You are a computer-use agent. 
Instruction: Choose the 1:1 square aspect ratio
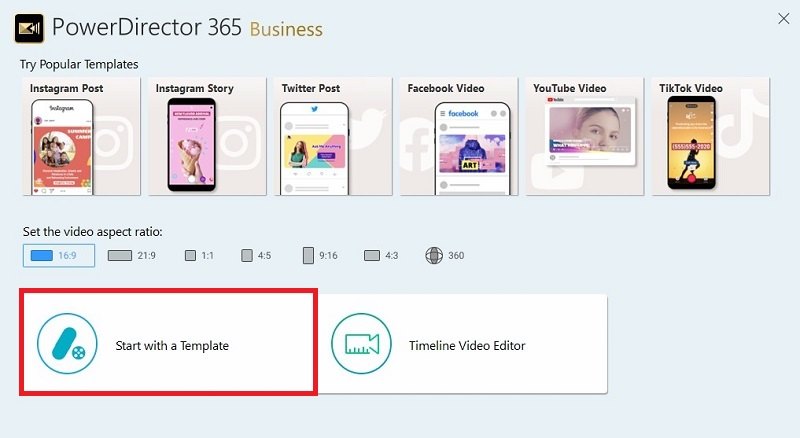tap(199, 255)
